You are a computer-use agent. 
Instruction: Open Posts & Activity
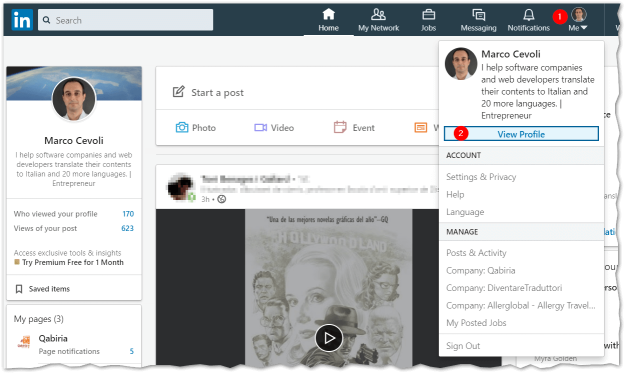coord(476,253)
